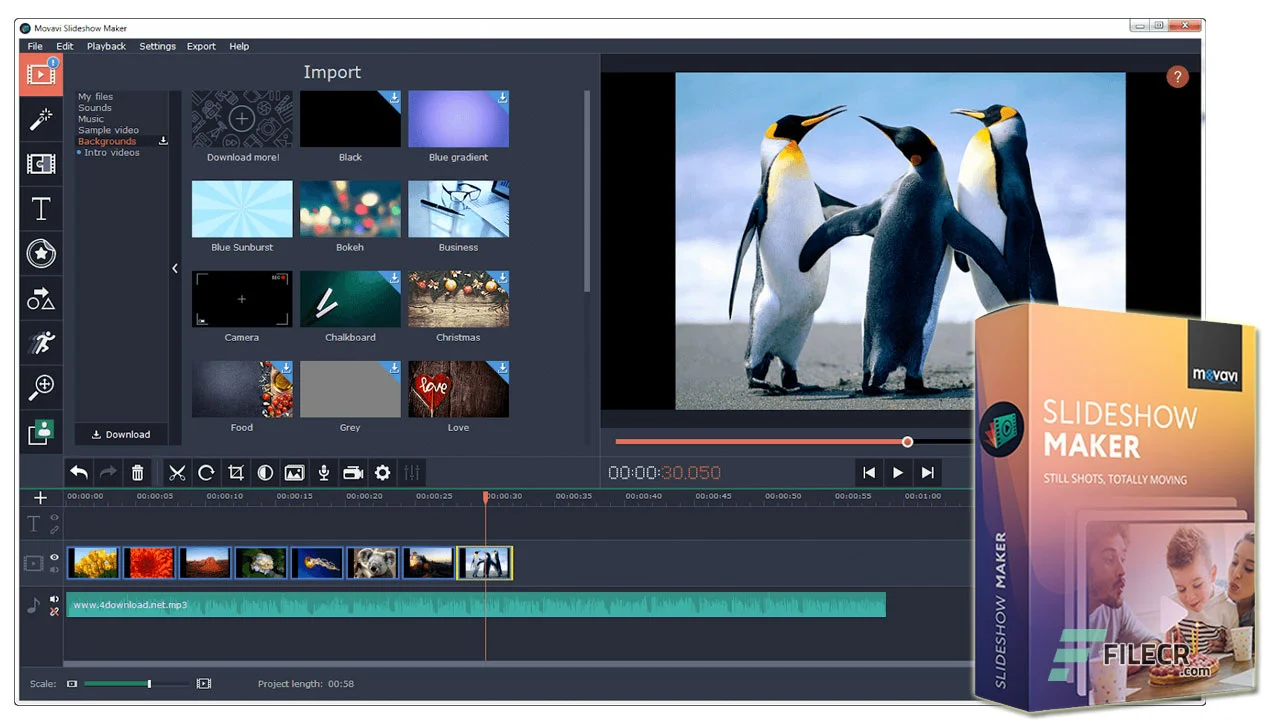Open the Playback menu
Image resolution: width=1280 pixels, height=720 pixels.
coord(106,46)
